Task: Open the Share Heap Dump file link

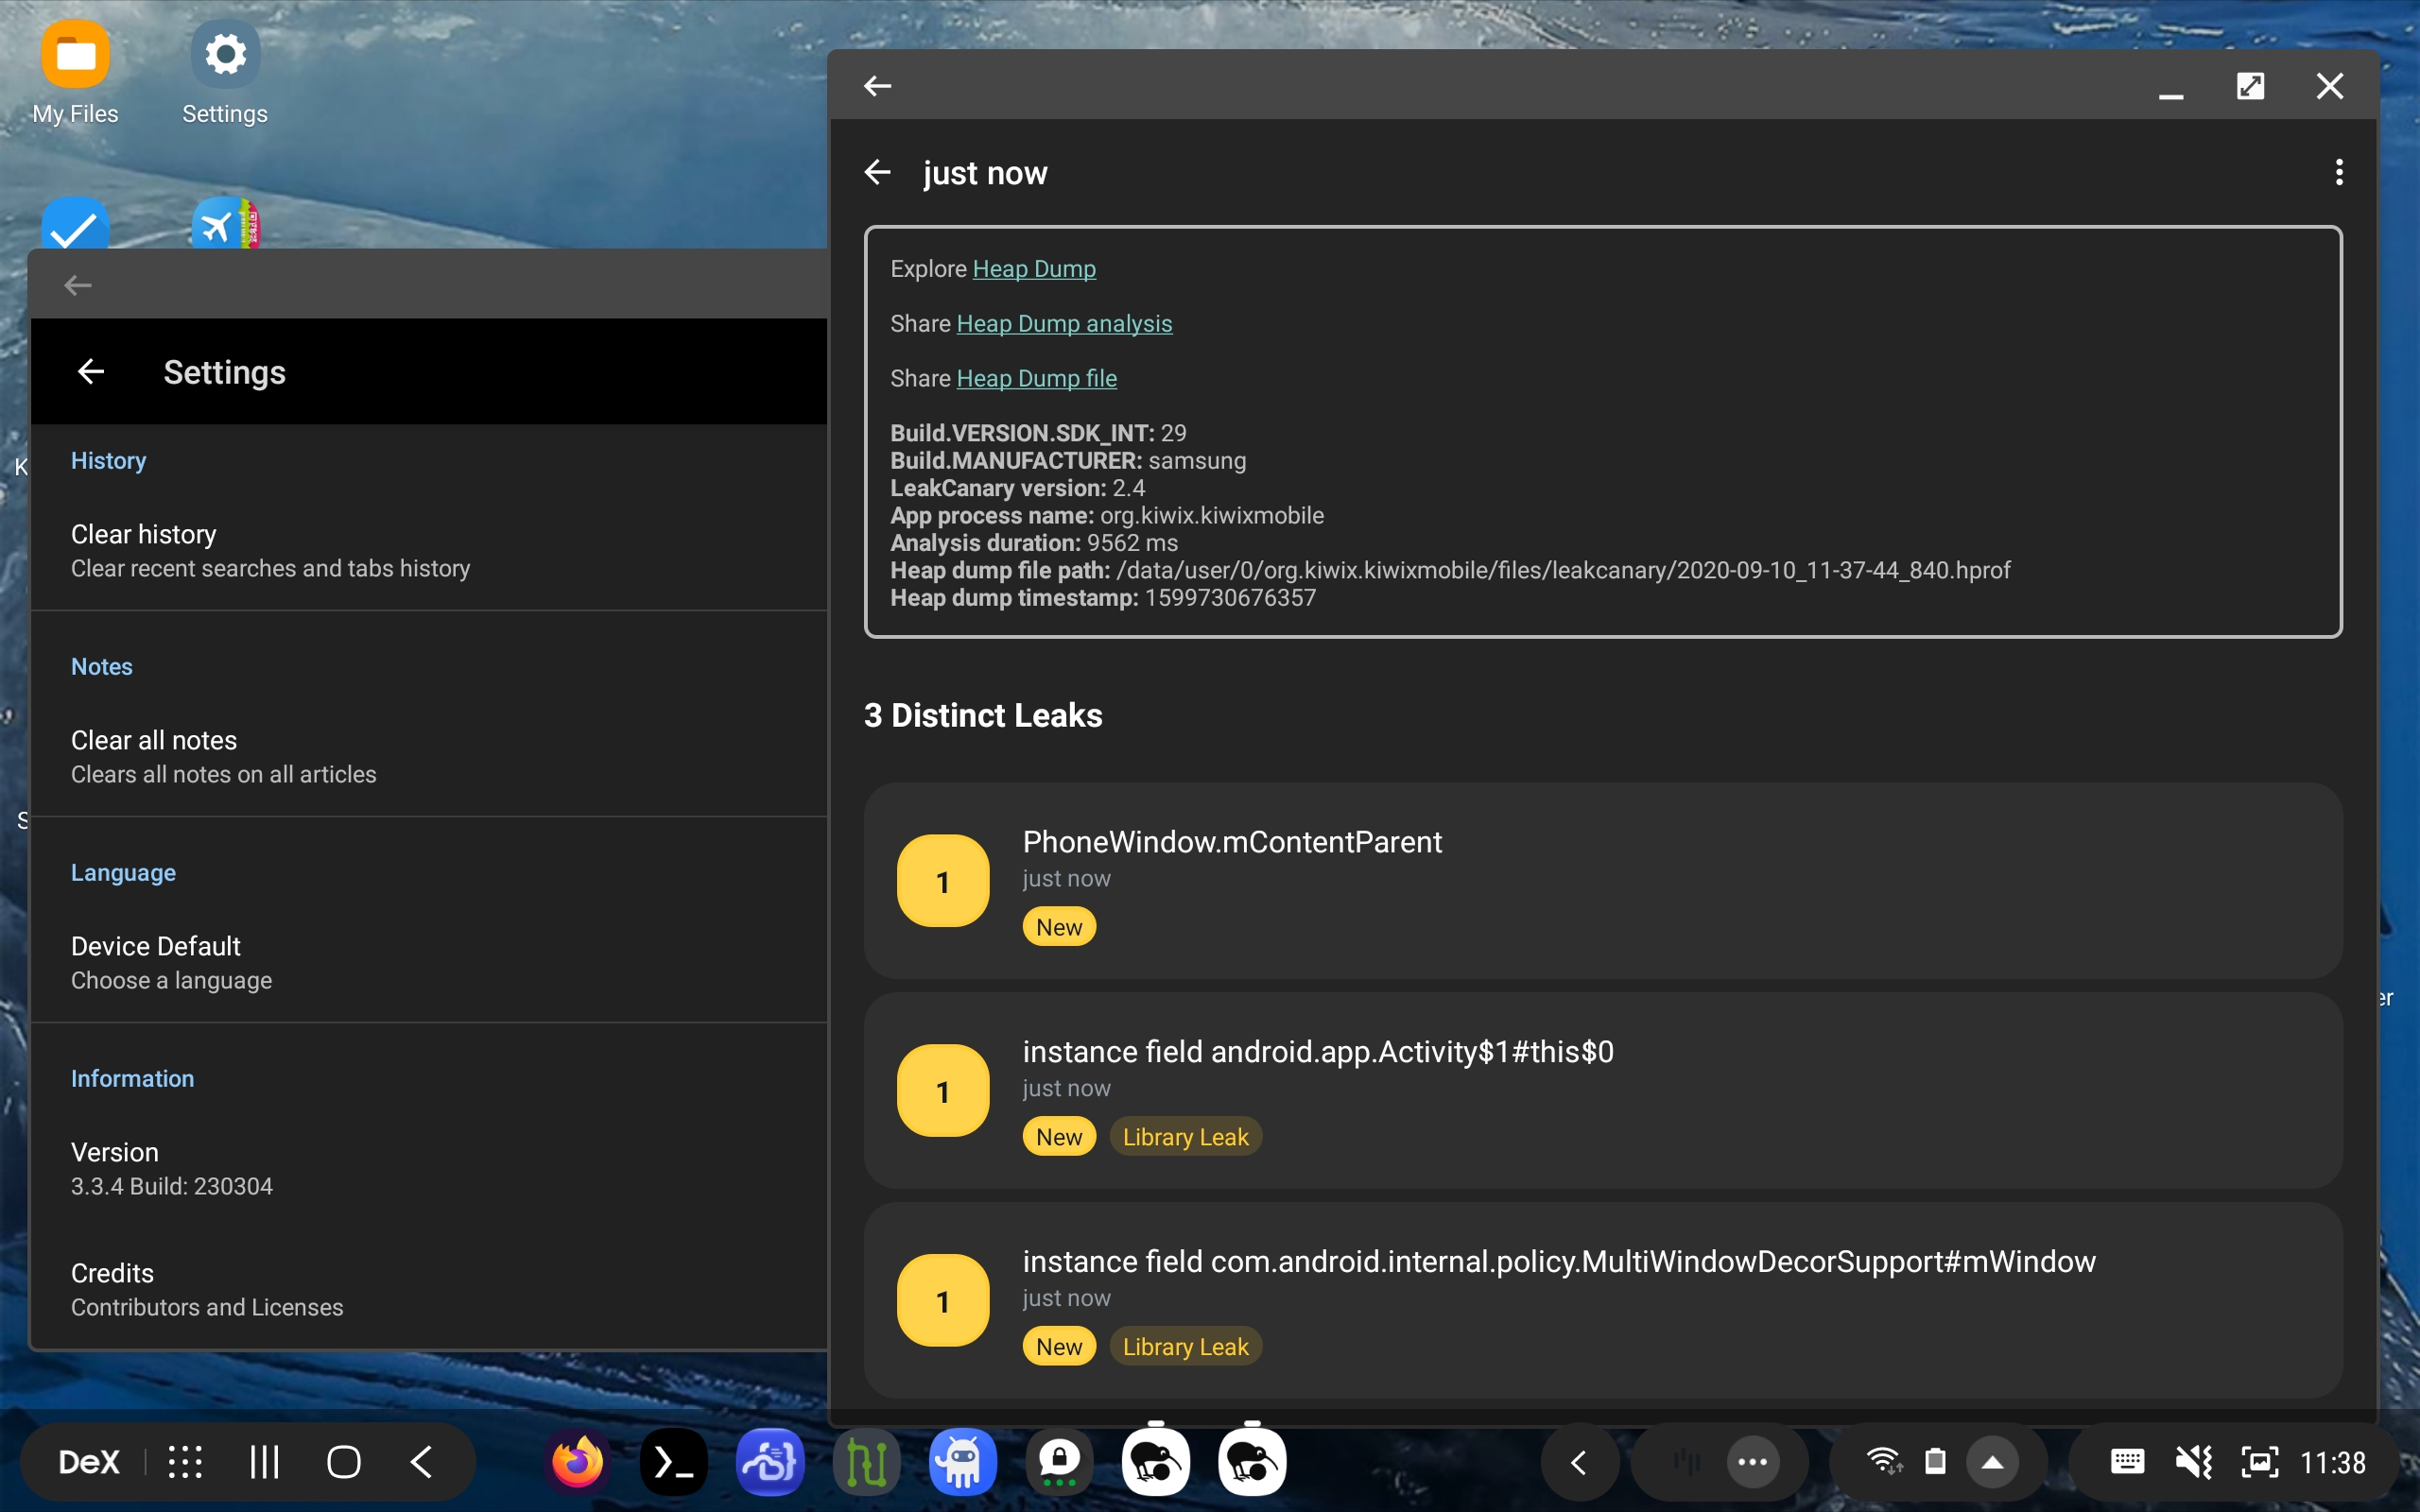Action: click(x=1037, y=379)
